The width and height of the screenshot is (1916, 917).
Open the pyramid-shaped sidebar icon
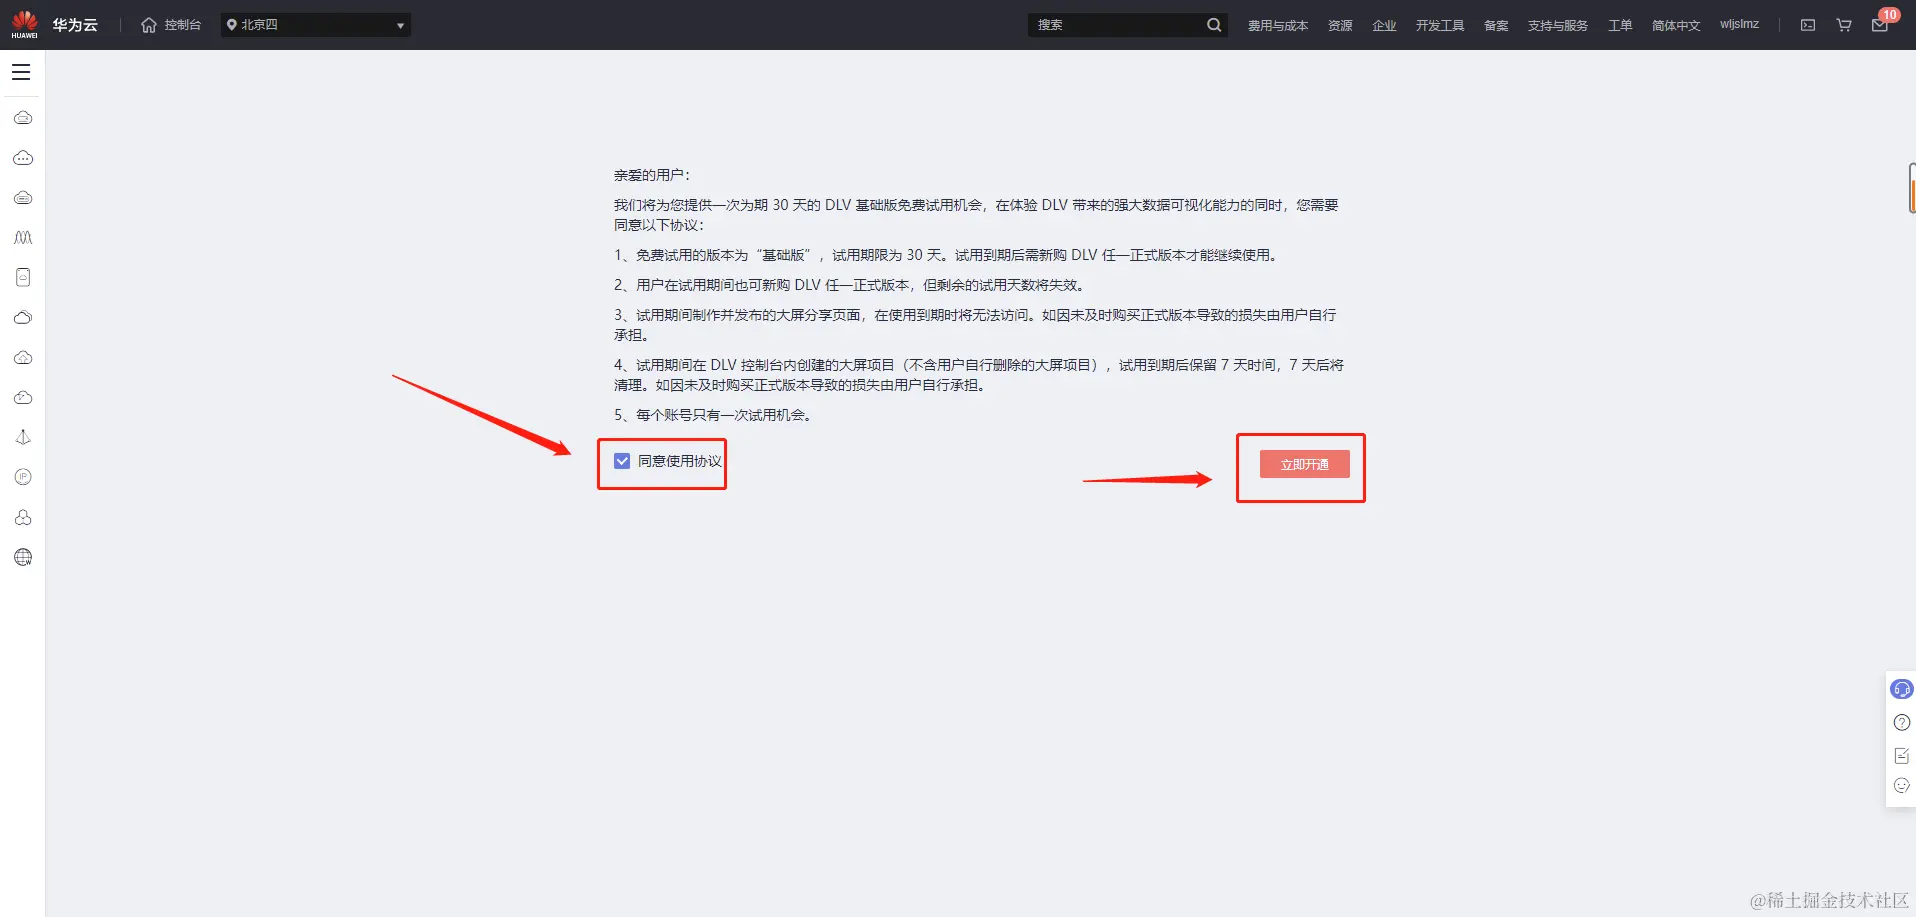(x=23, y=438)
